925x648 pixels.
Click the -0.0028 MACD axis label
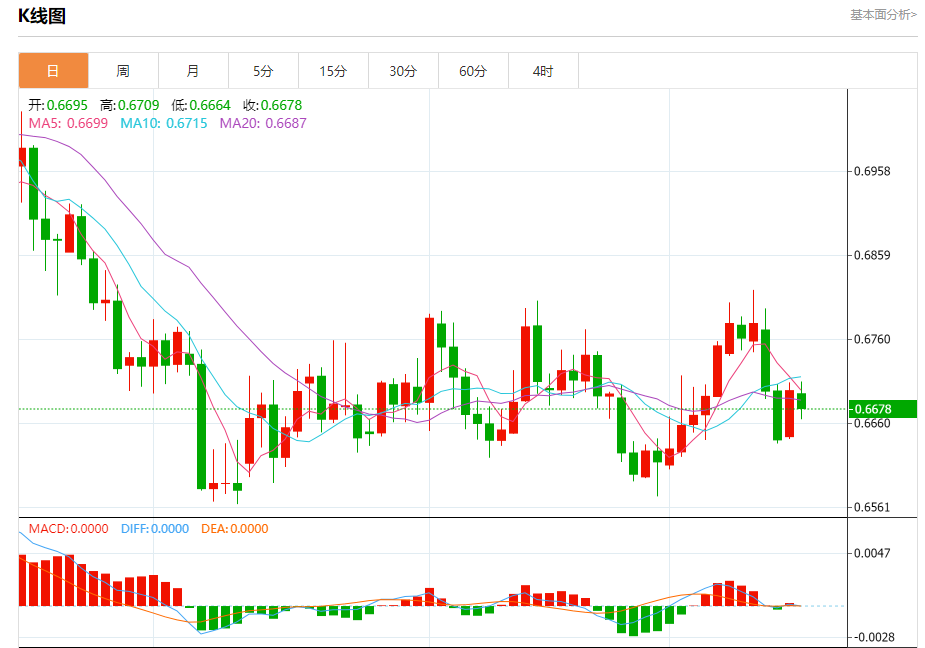pyautogui.click(x=874, y=637)
